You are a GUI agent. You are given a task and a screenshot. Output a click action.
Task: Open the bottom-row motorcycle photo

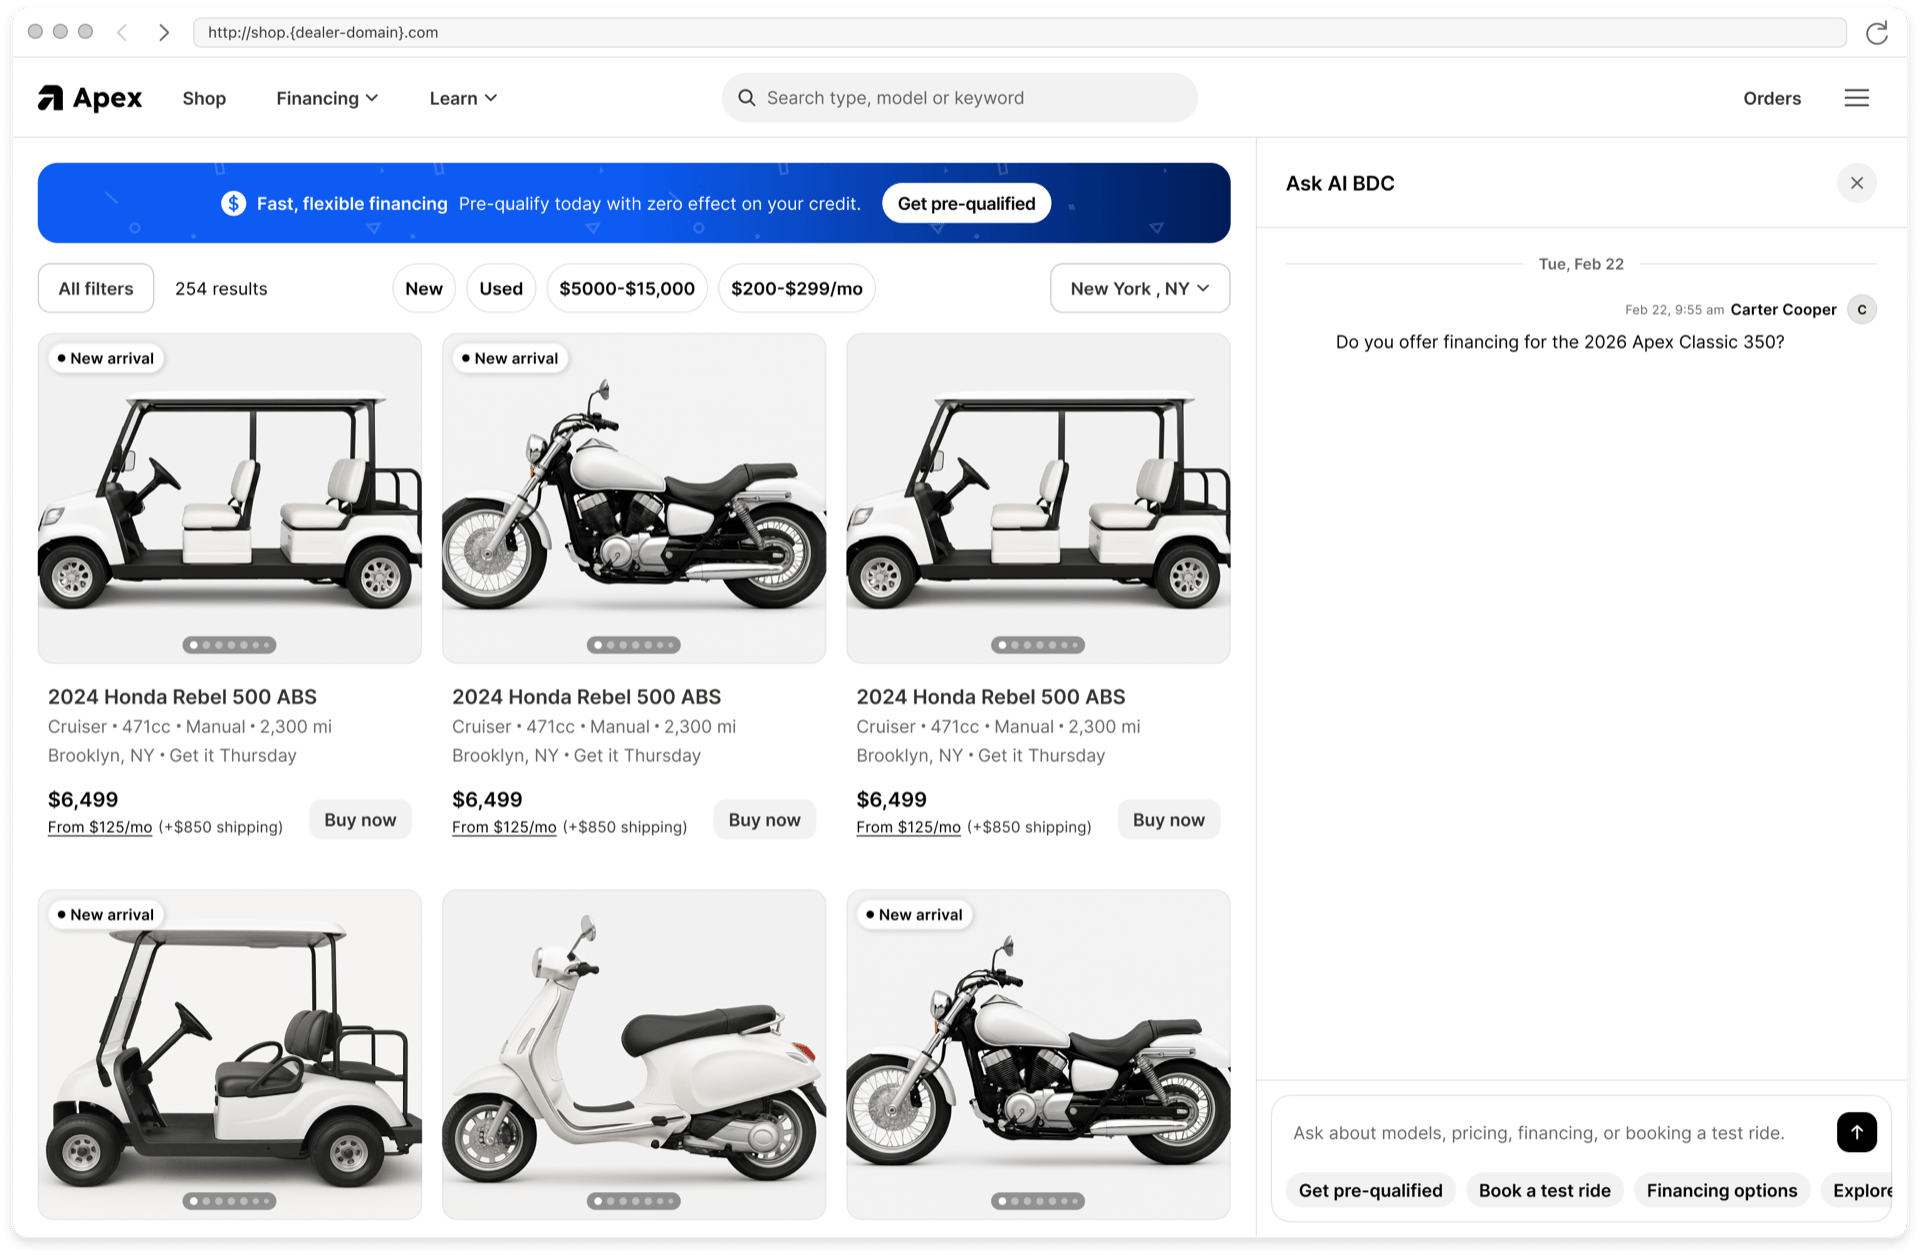pyautogui.click(x=1037, y=1053)
